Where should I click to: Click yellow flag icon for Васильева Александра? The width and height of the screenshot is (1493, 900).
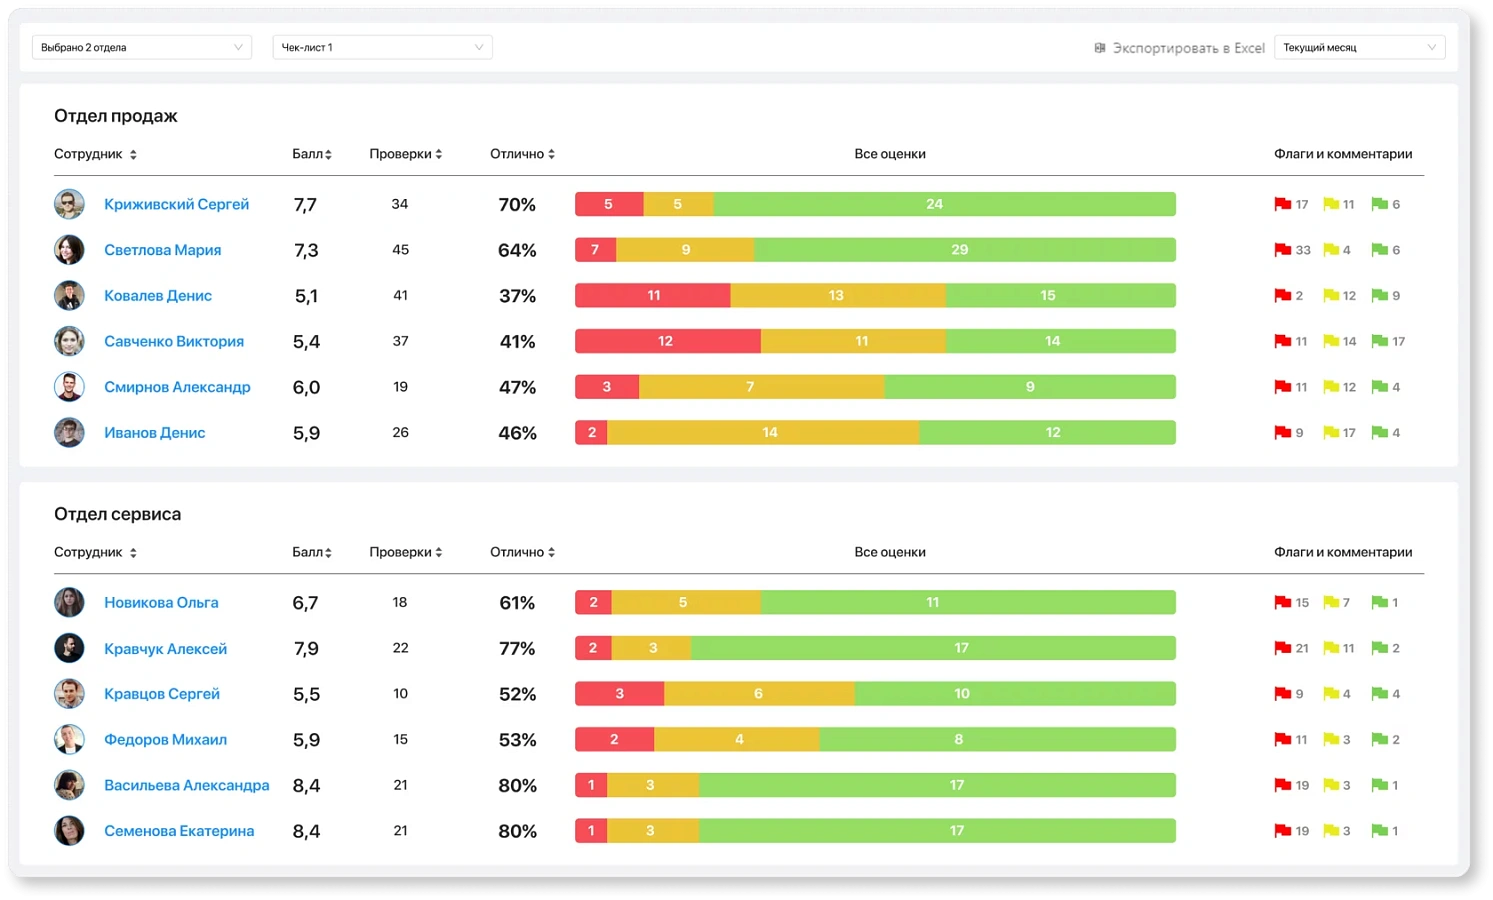[x=1331, y=785]
